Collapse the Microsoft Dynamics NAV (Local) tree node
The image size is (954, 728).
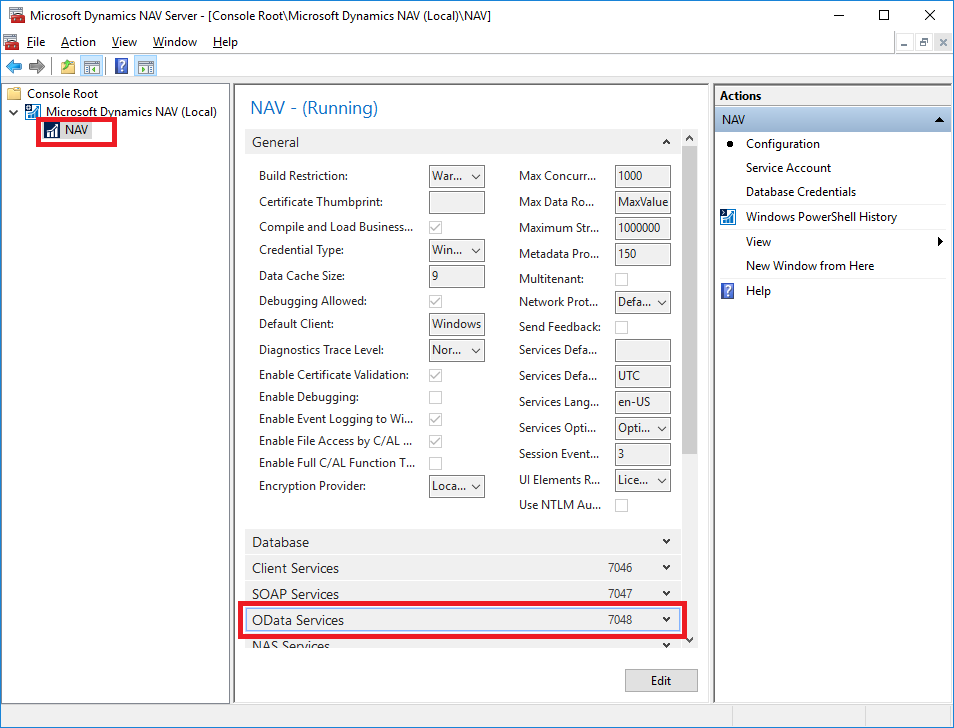(x=13, y=113)
